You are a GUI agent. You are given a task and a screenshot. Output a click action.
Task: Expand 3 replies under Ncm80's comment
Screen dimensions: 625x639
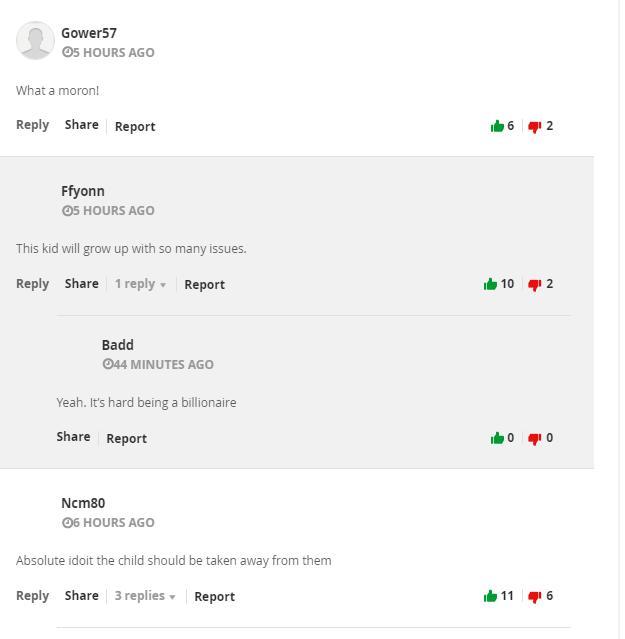[x=144, y=596]
